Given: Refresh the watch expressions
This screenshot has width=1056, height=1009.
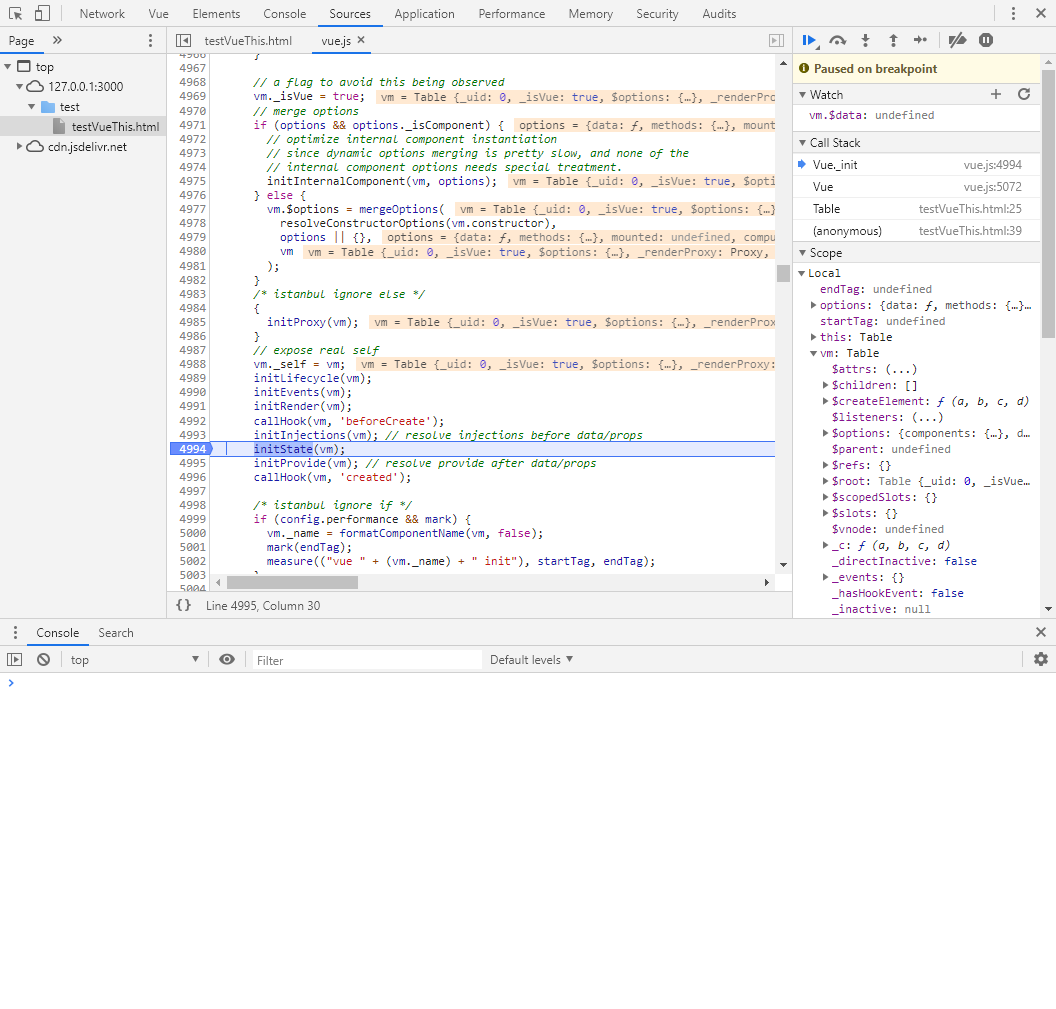Looking at the screenshot, I should (x=1024, y=94).
